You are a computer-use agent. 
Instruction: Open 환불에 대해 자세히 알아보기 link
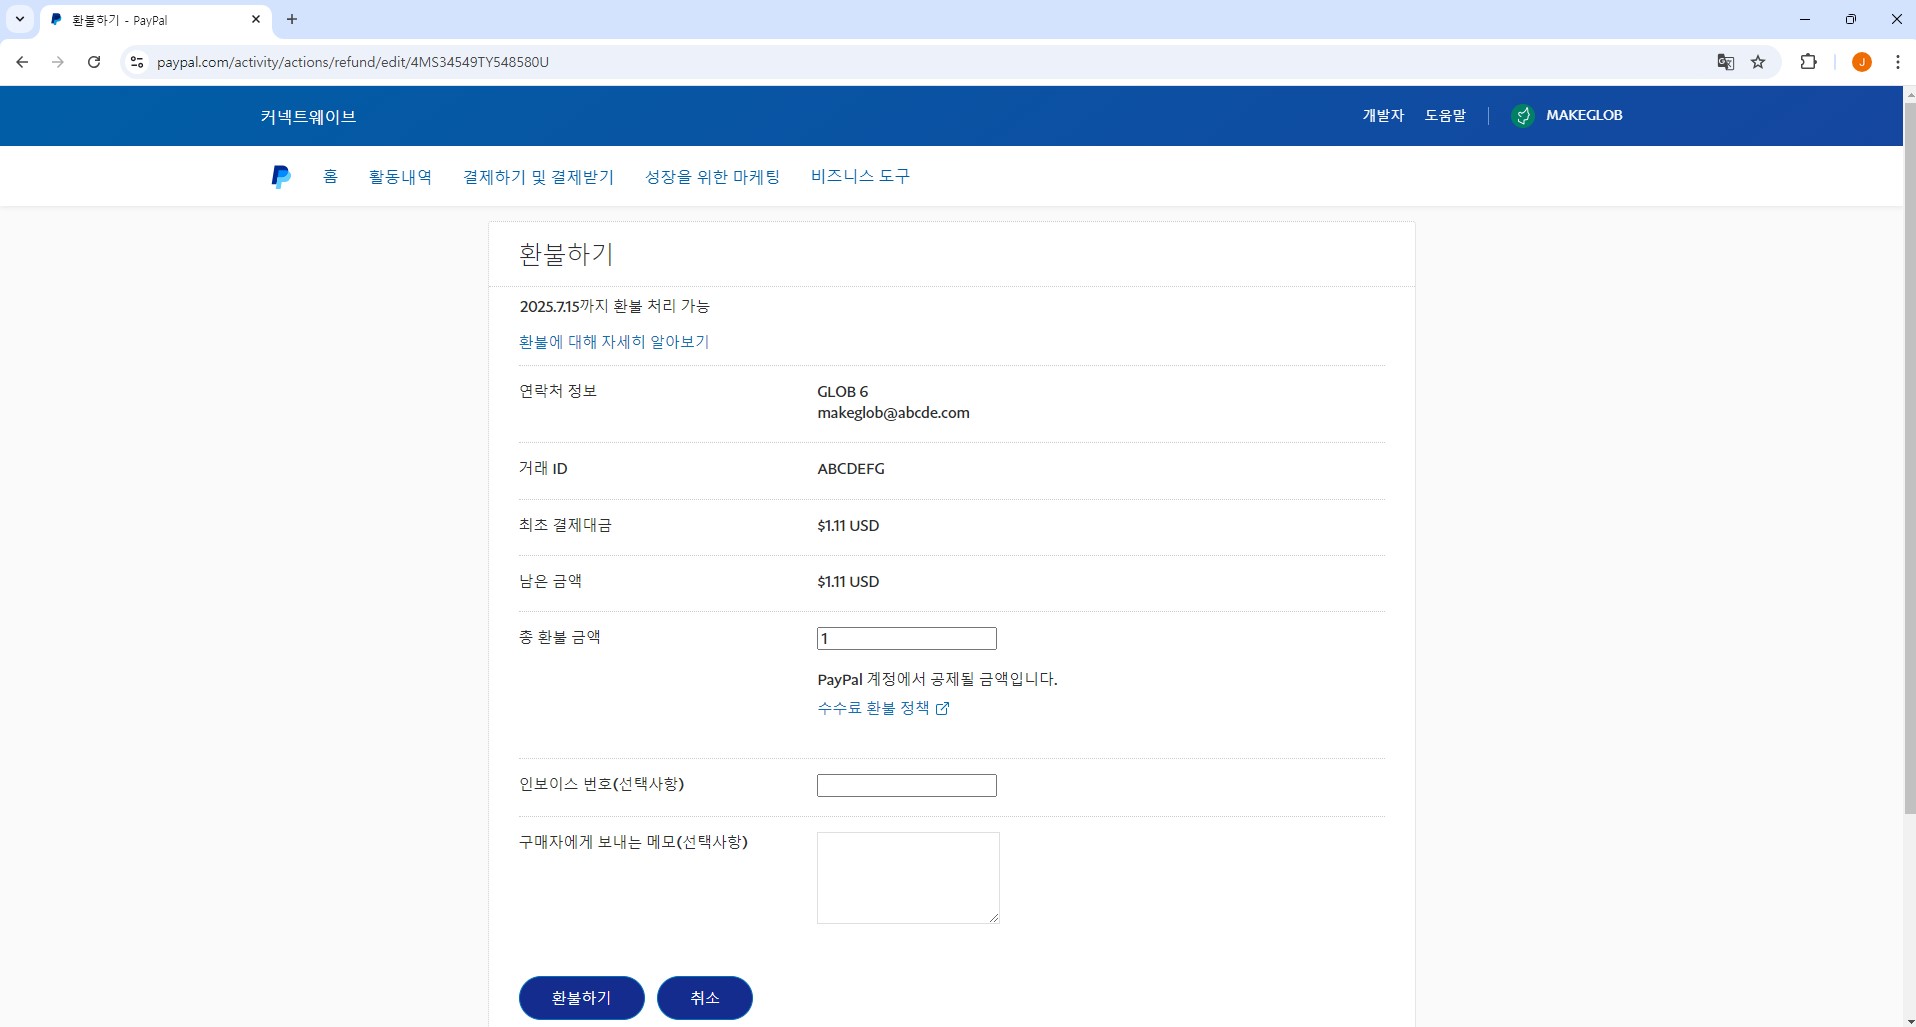614,342
